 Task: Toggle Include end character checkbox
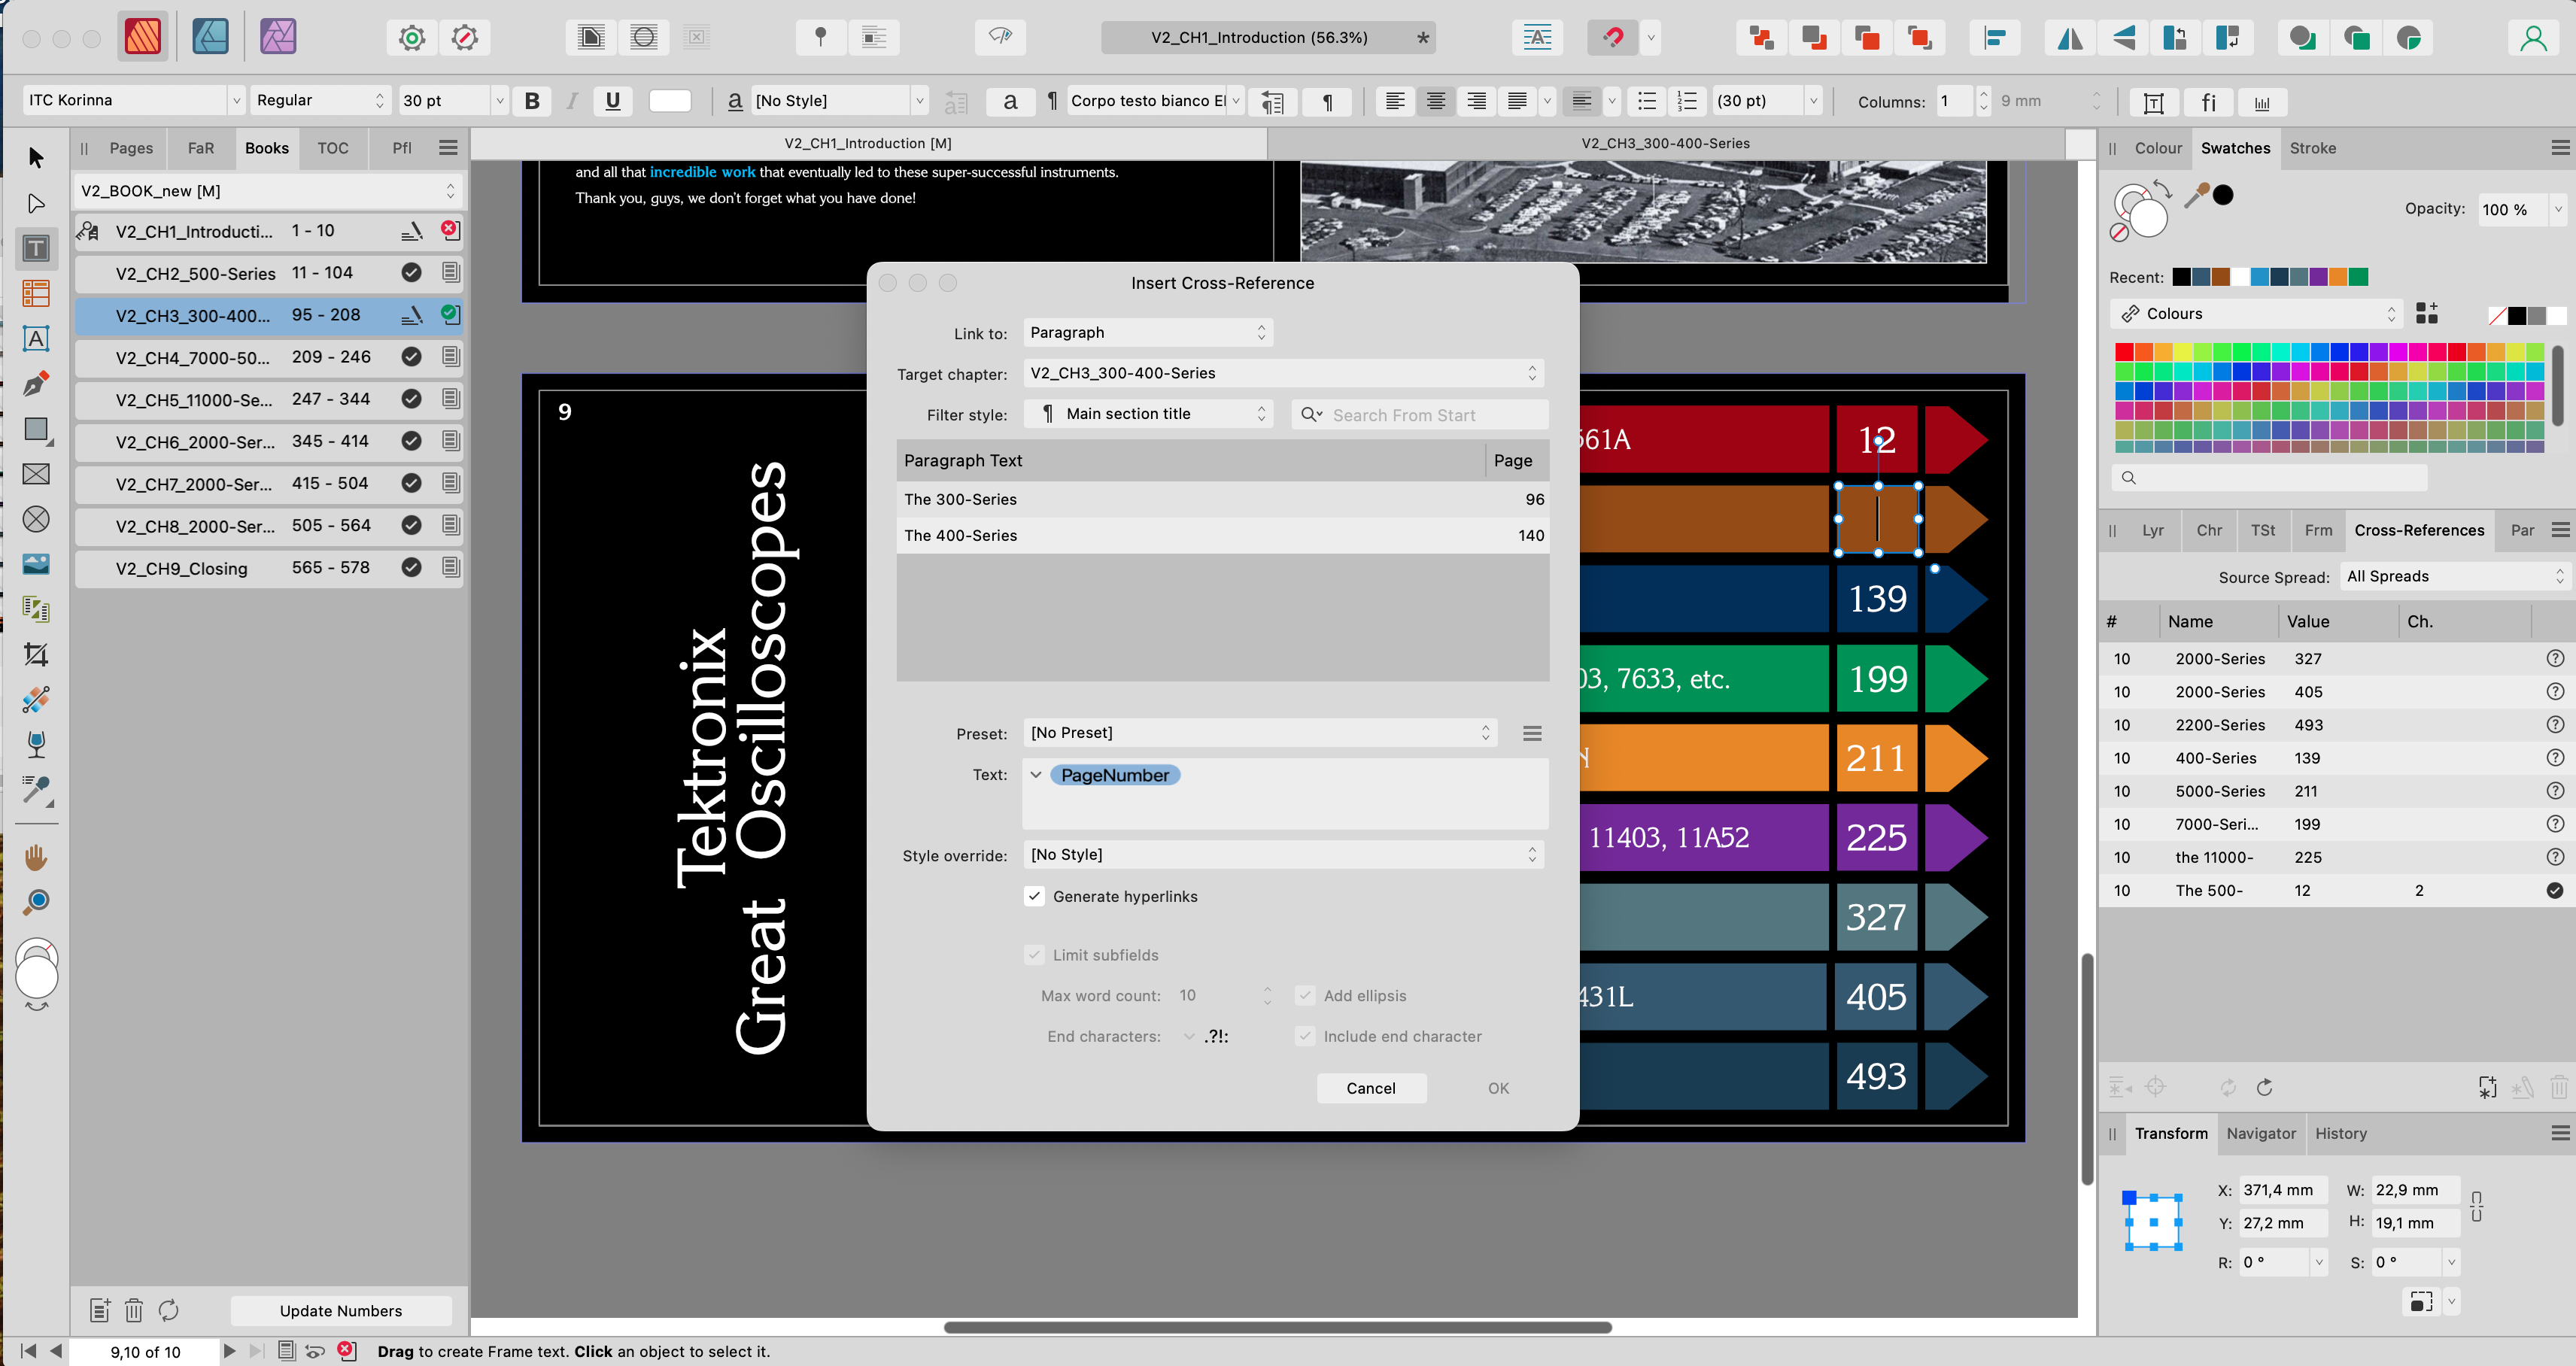(x=1304, y=1036)
